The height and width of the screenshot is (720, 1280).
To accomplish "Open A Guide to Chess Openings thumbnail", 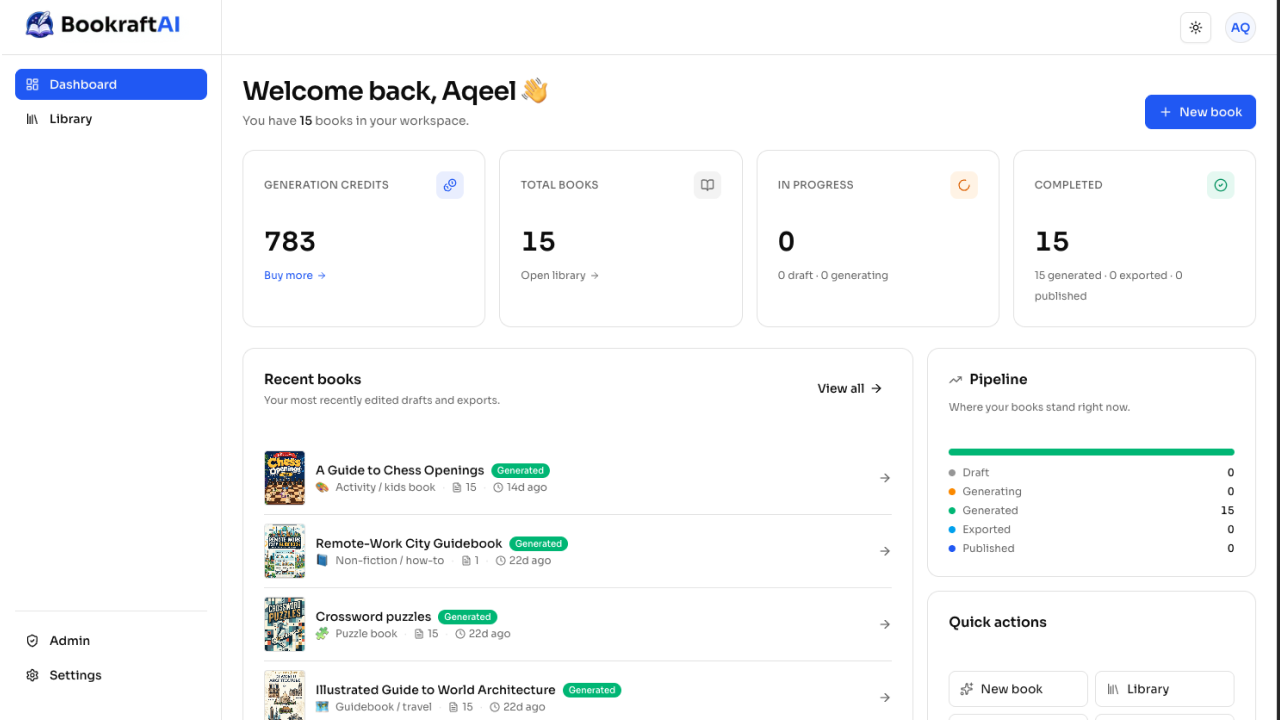I will click(285, 478).
